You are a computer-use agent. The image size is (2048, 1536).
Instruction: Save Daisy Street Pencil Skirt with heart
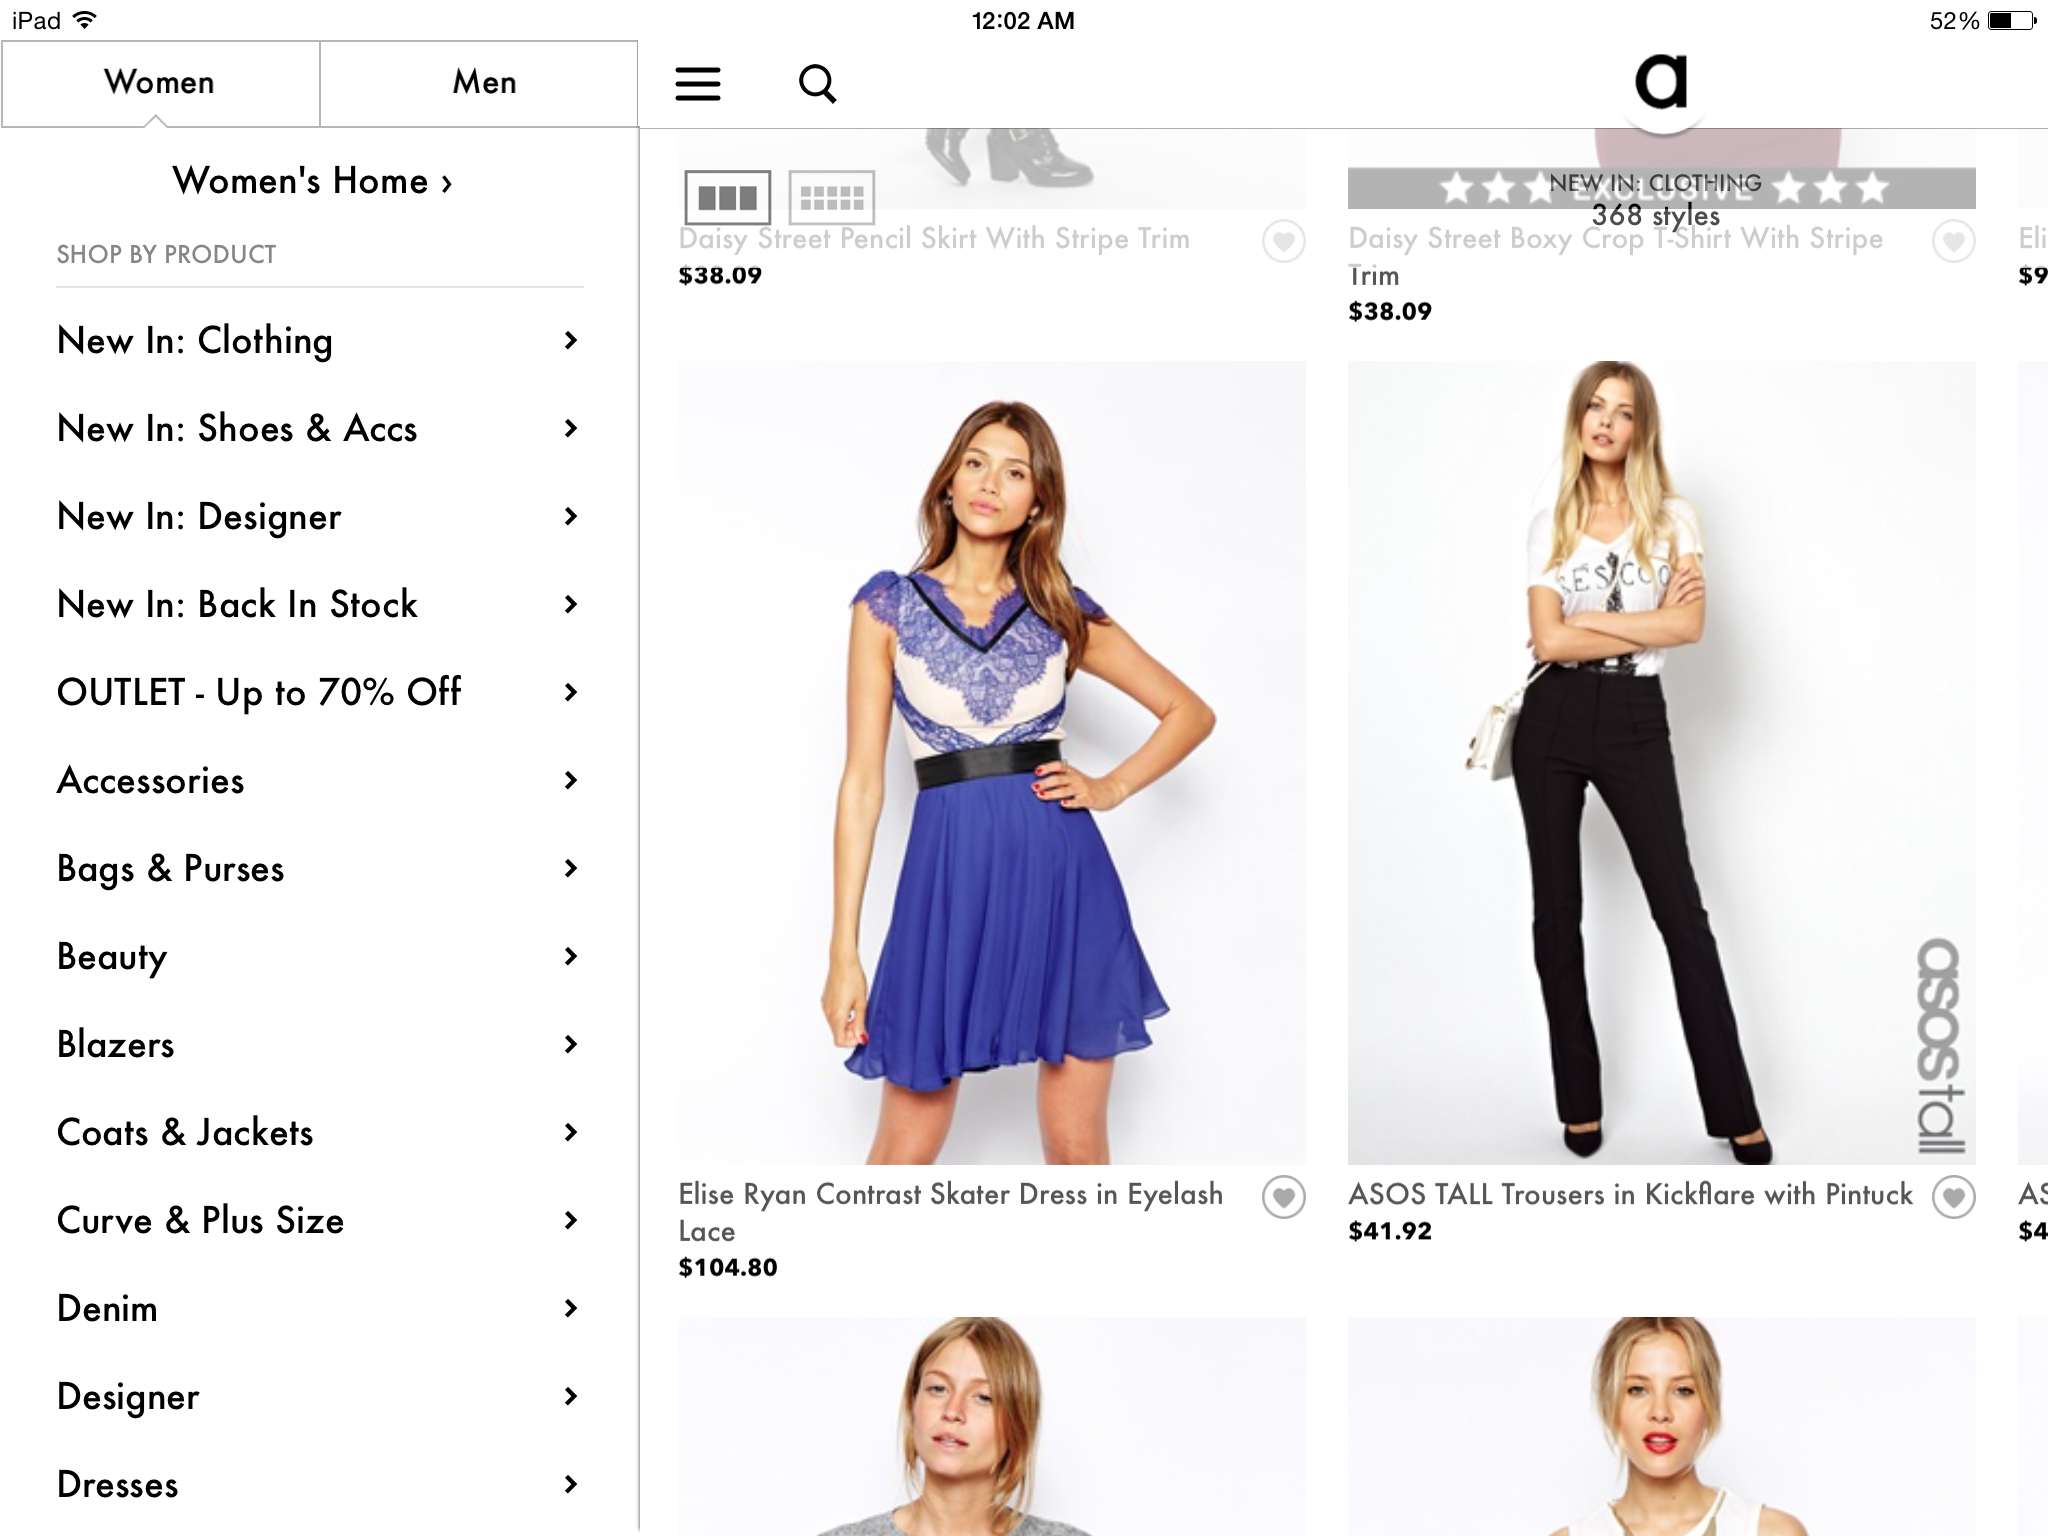(x=1284, y=241)
